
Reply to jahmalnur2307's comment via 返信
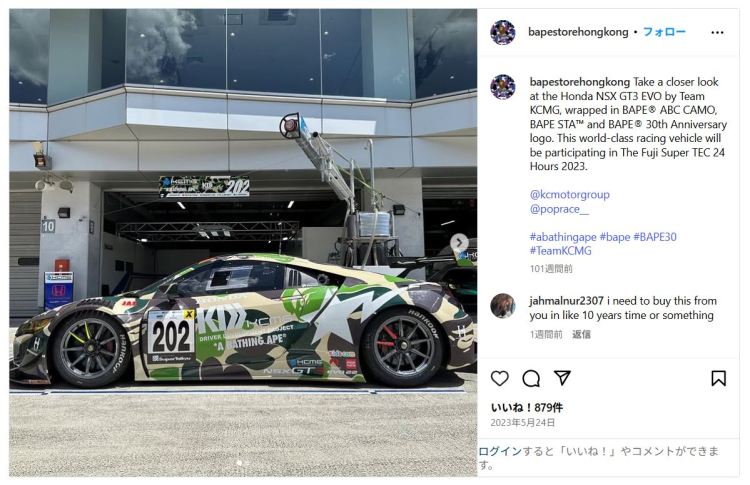click(x=581, y=334)
